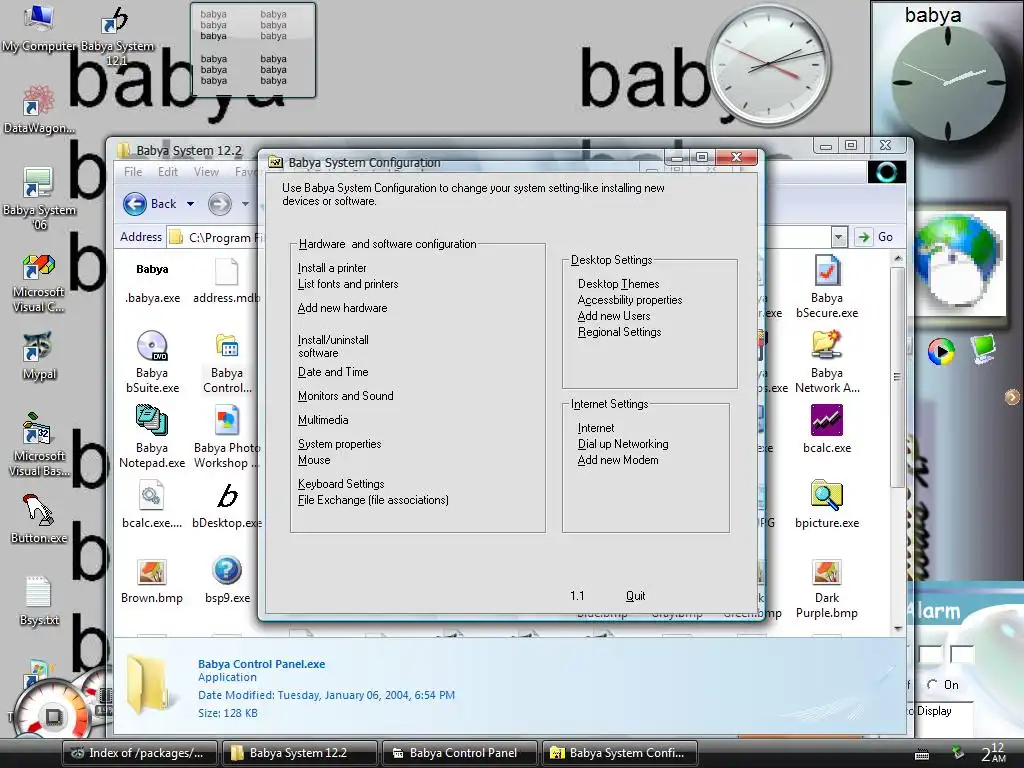This screenshot has height=768, width=1024.
Task: Open Babya System 12.1 desktop shortcut
Action: click(x=116, y=34)
